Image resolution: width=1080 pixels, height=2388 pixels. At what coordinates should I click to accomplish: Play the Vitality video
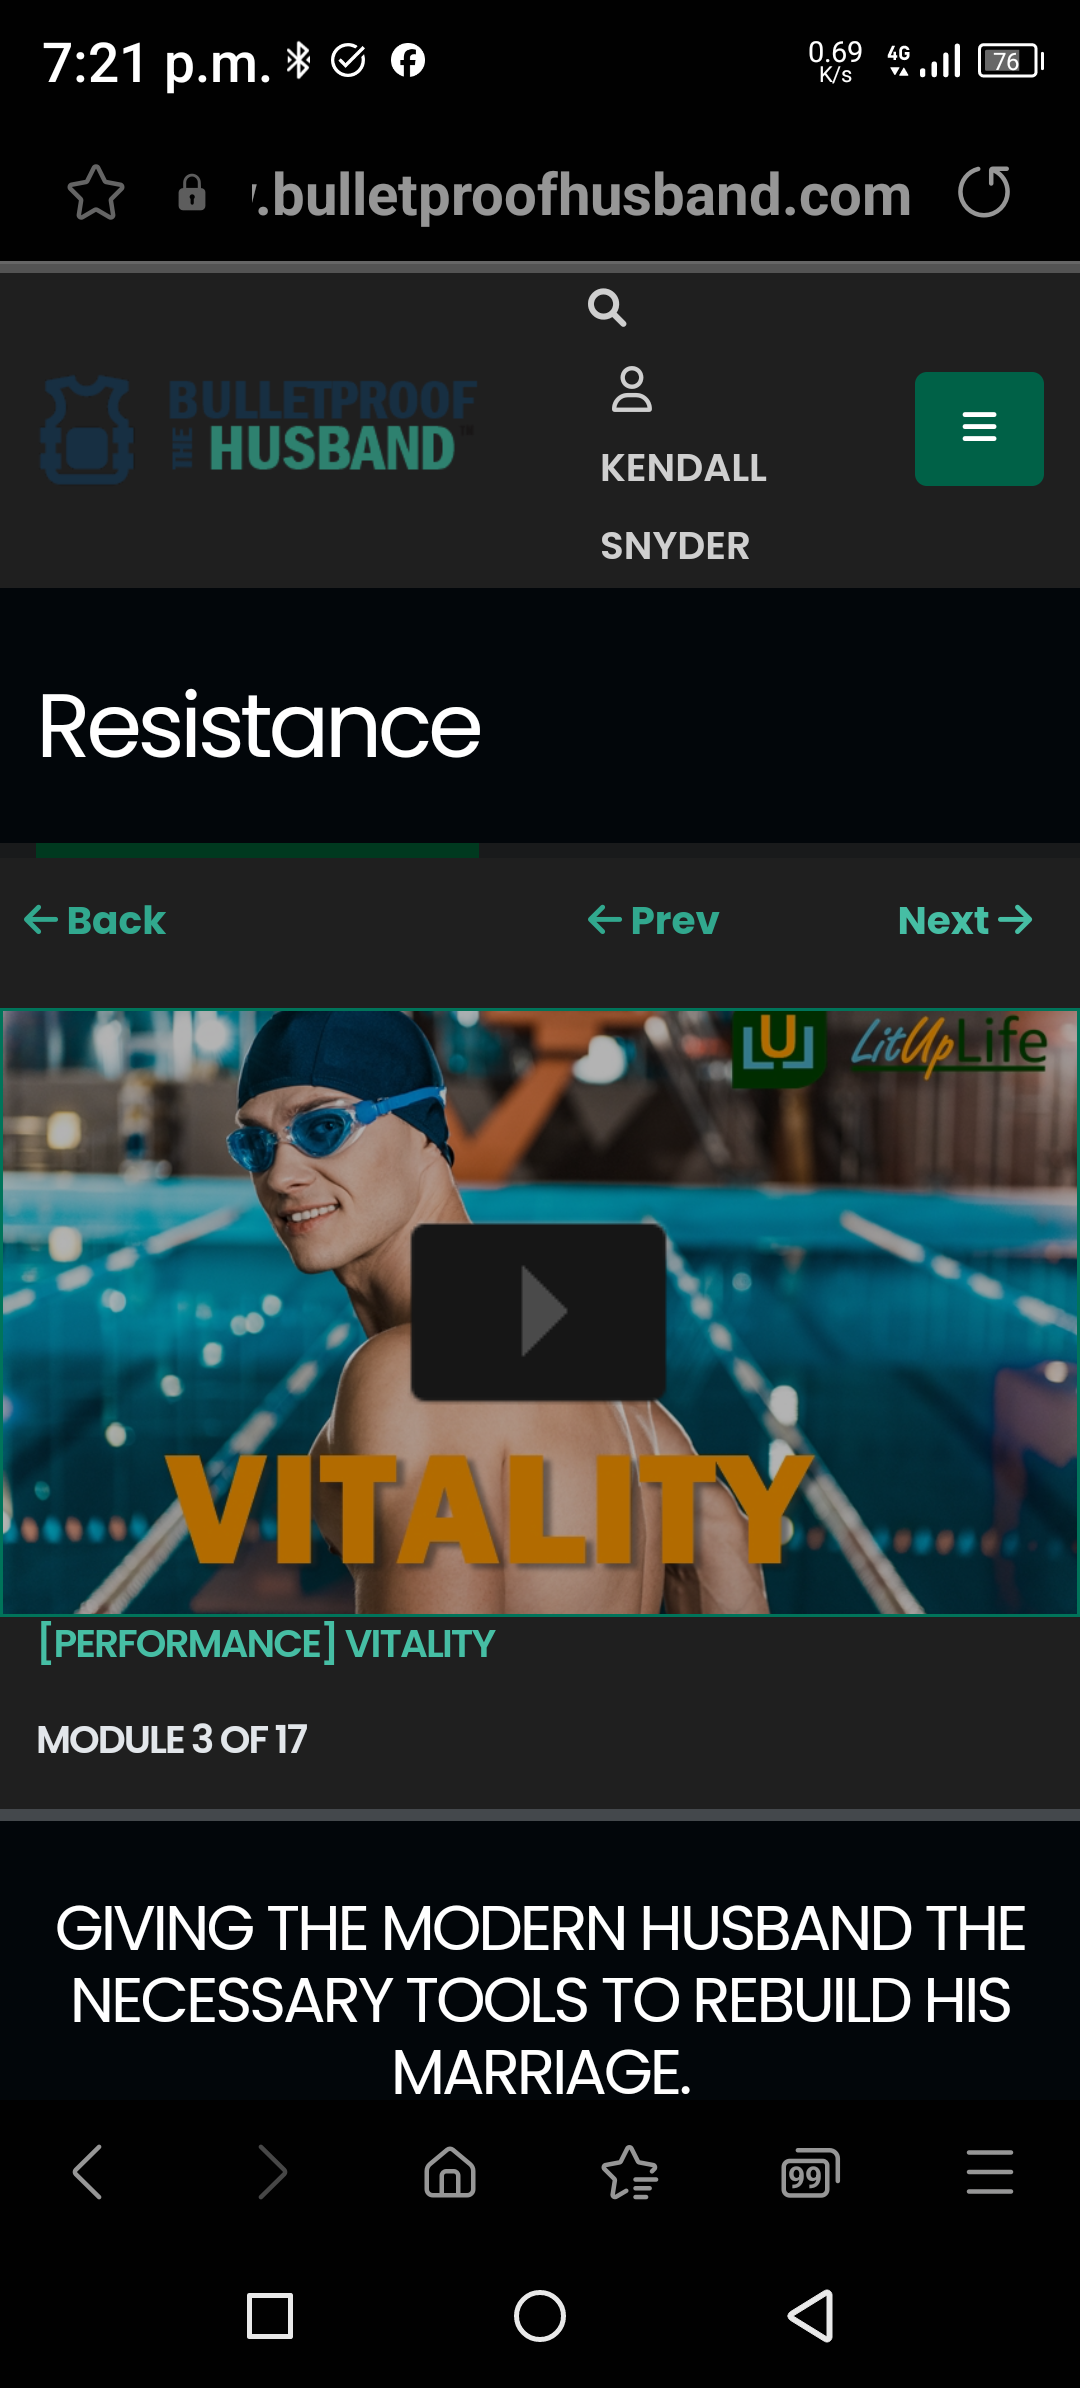539,1311
